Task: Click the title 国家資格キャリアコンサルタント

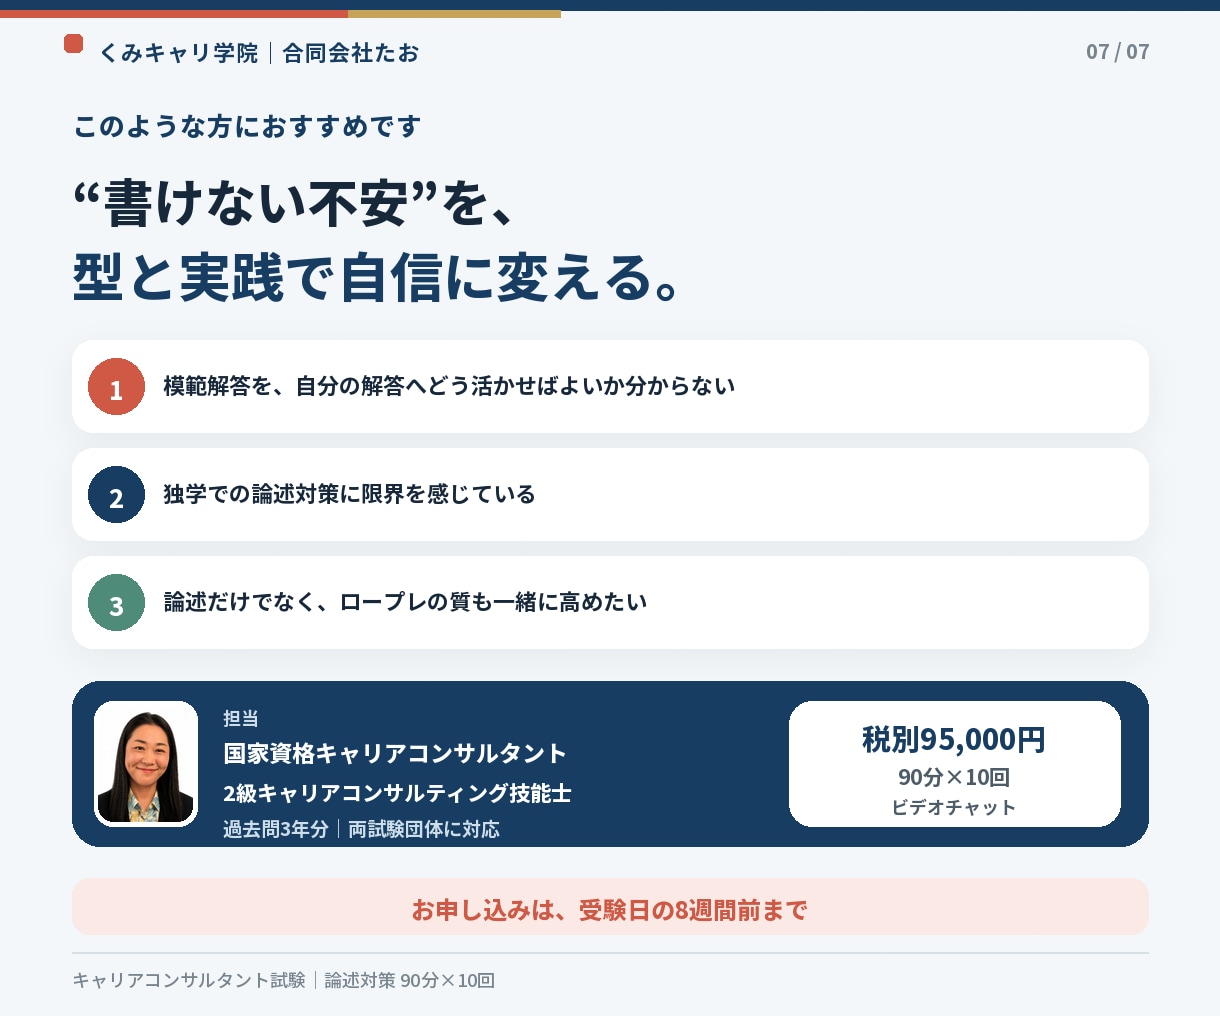Action: coord(395,753)
